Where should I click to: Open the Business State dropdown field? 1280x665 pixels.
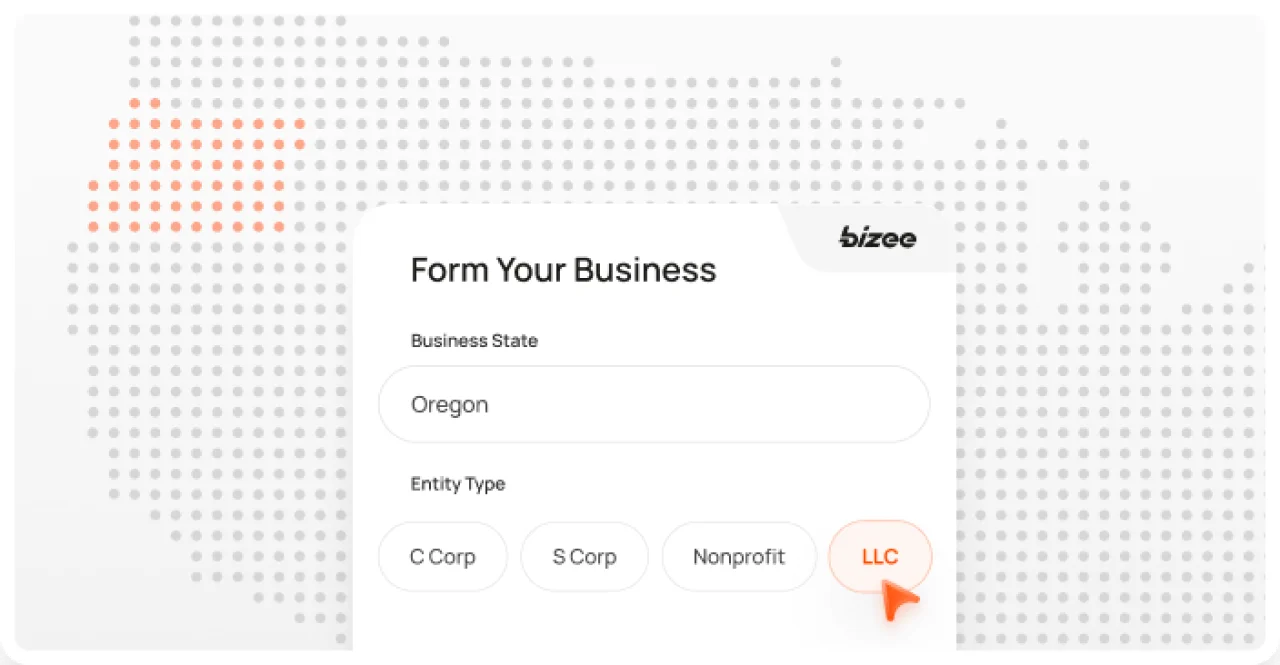654,404
